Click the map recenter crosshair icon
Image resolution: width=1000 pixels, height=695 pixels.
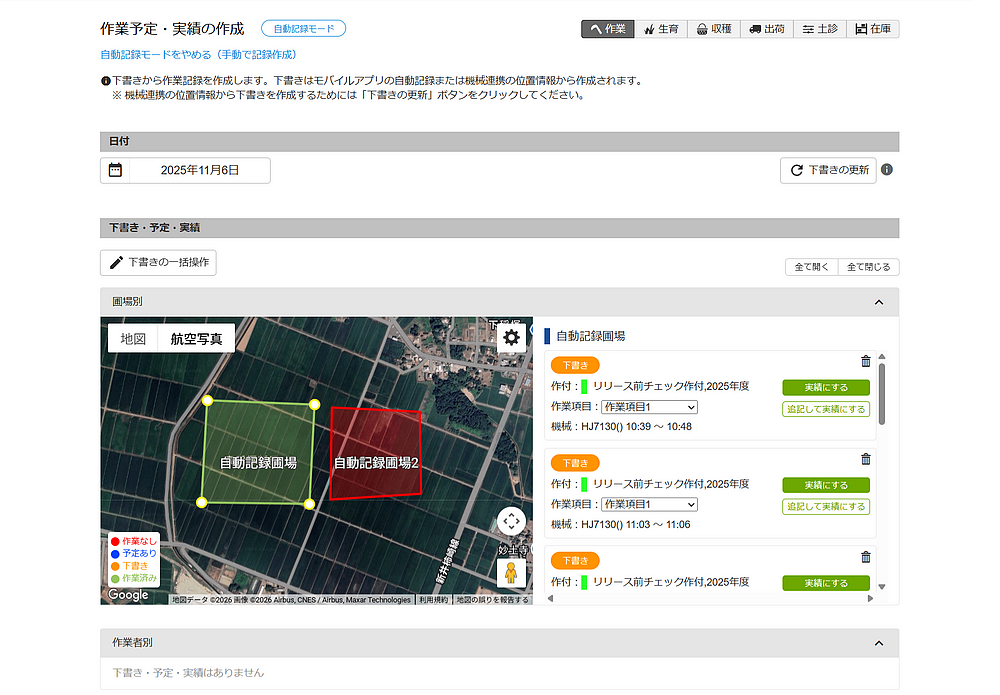pyautogui.click(x=511, y=521)
